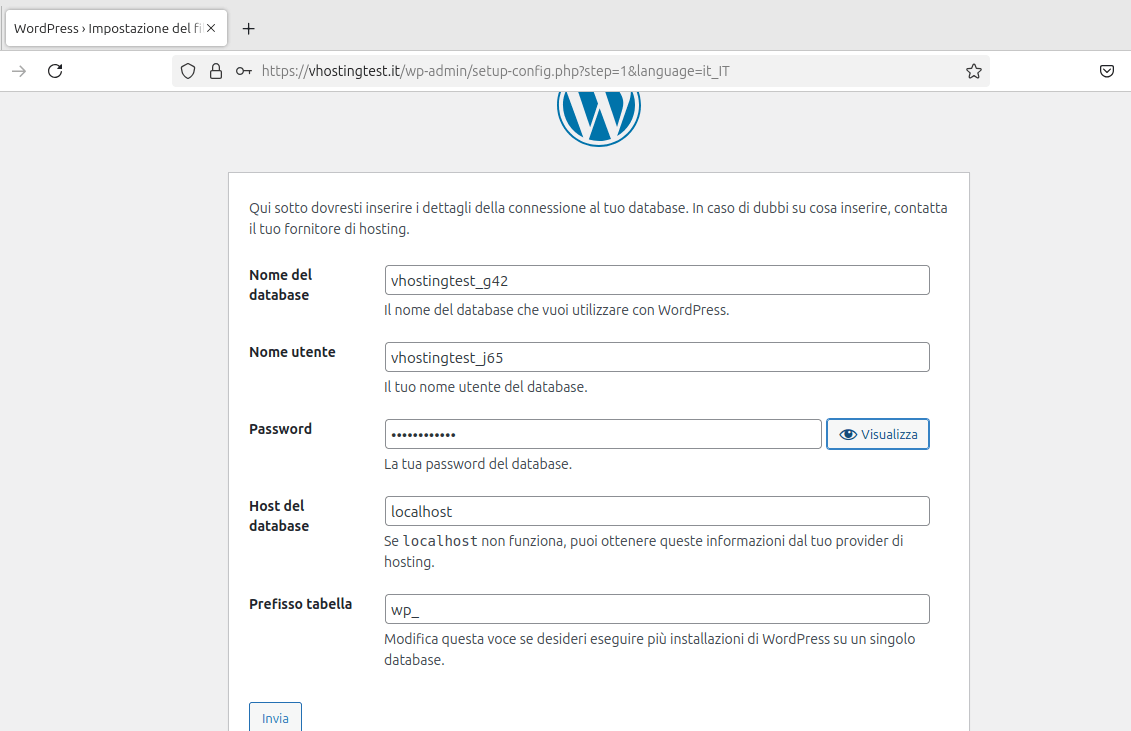The image size is (1131, 731).
Task: Click the Nome del database field
Action: pyautogui.click(x=656, y=280)
